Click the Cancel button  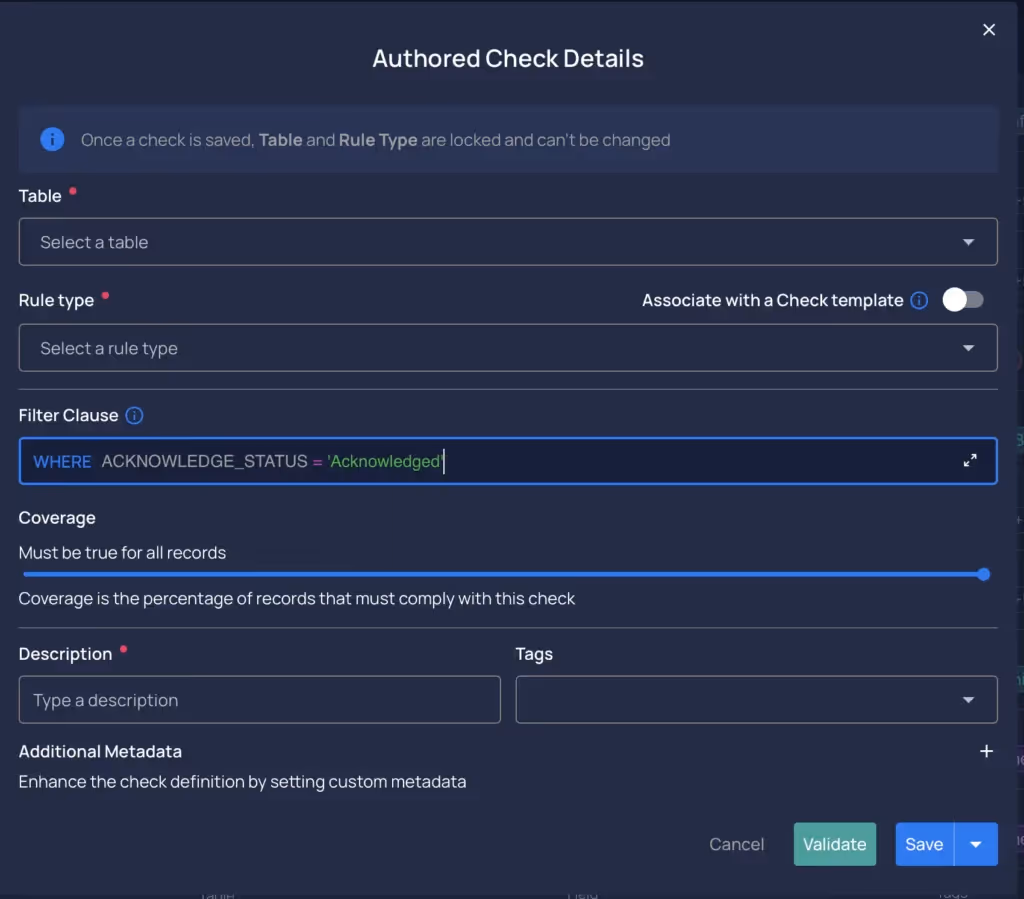coord(736,844)
